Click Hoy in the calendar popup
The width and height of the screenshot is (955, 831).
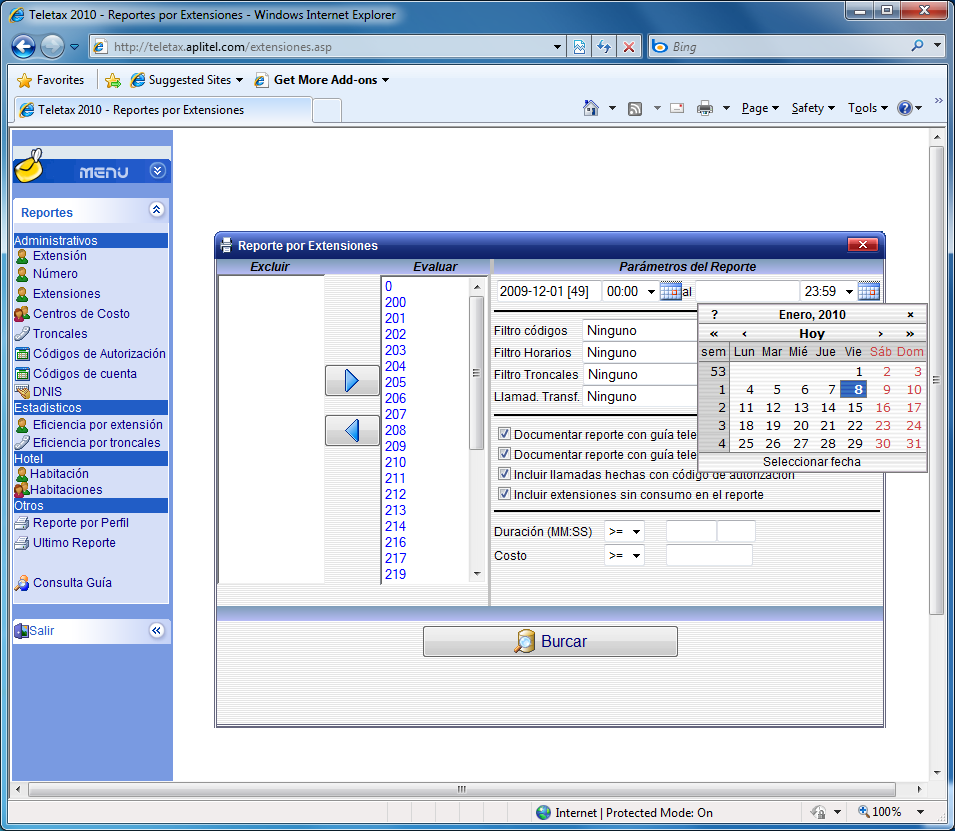point(812,334)
